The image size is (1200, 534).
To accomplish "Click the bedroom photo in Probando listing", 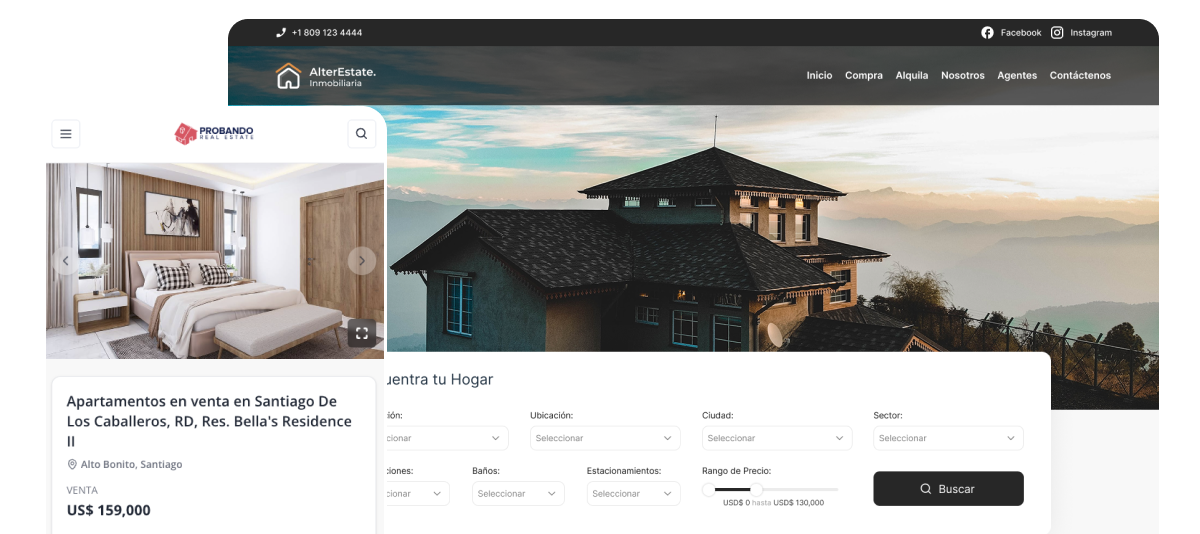I will click(x=215, y=261).
